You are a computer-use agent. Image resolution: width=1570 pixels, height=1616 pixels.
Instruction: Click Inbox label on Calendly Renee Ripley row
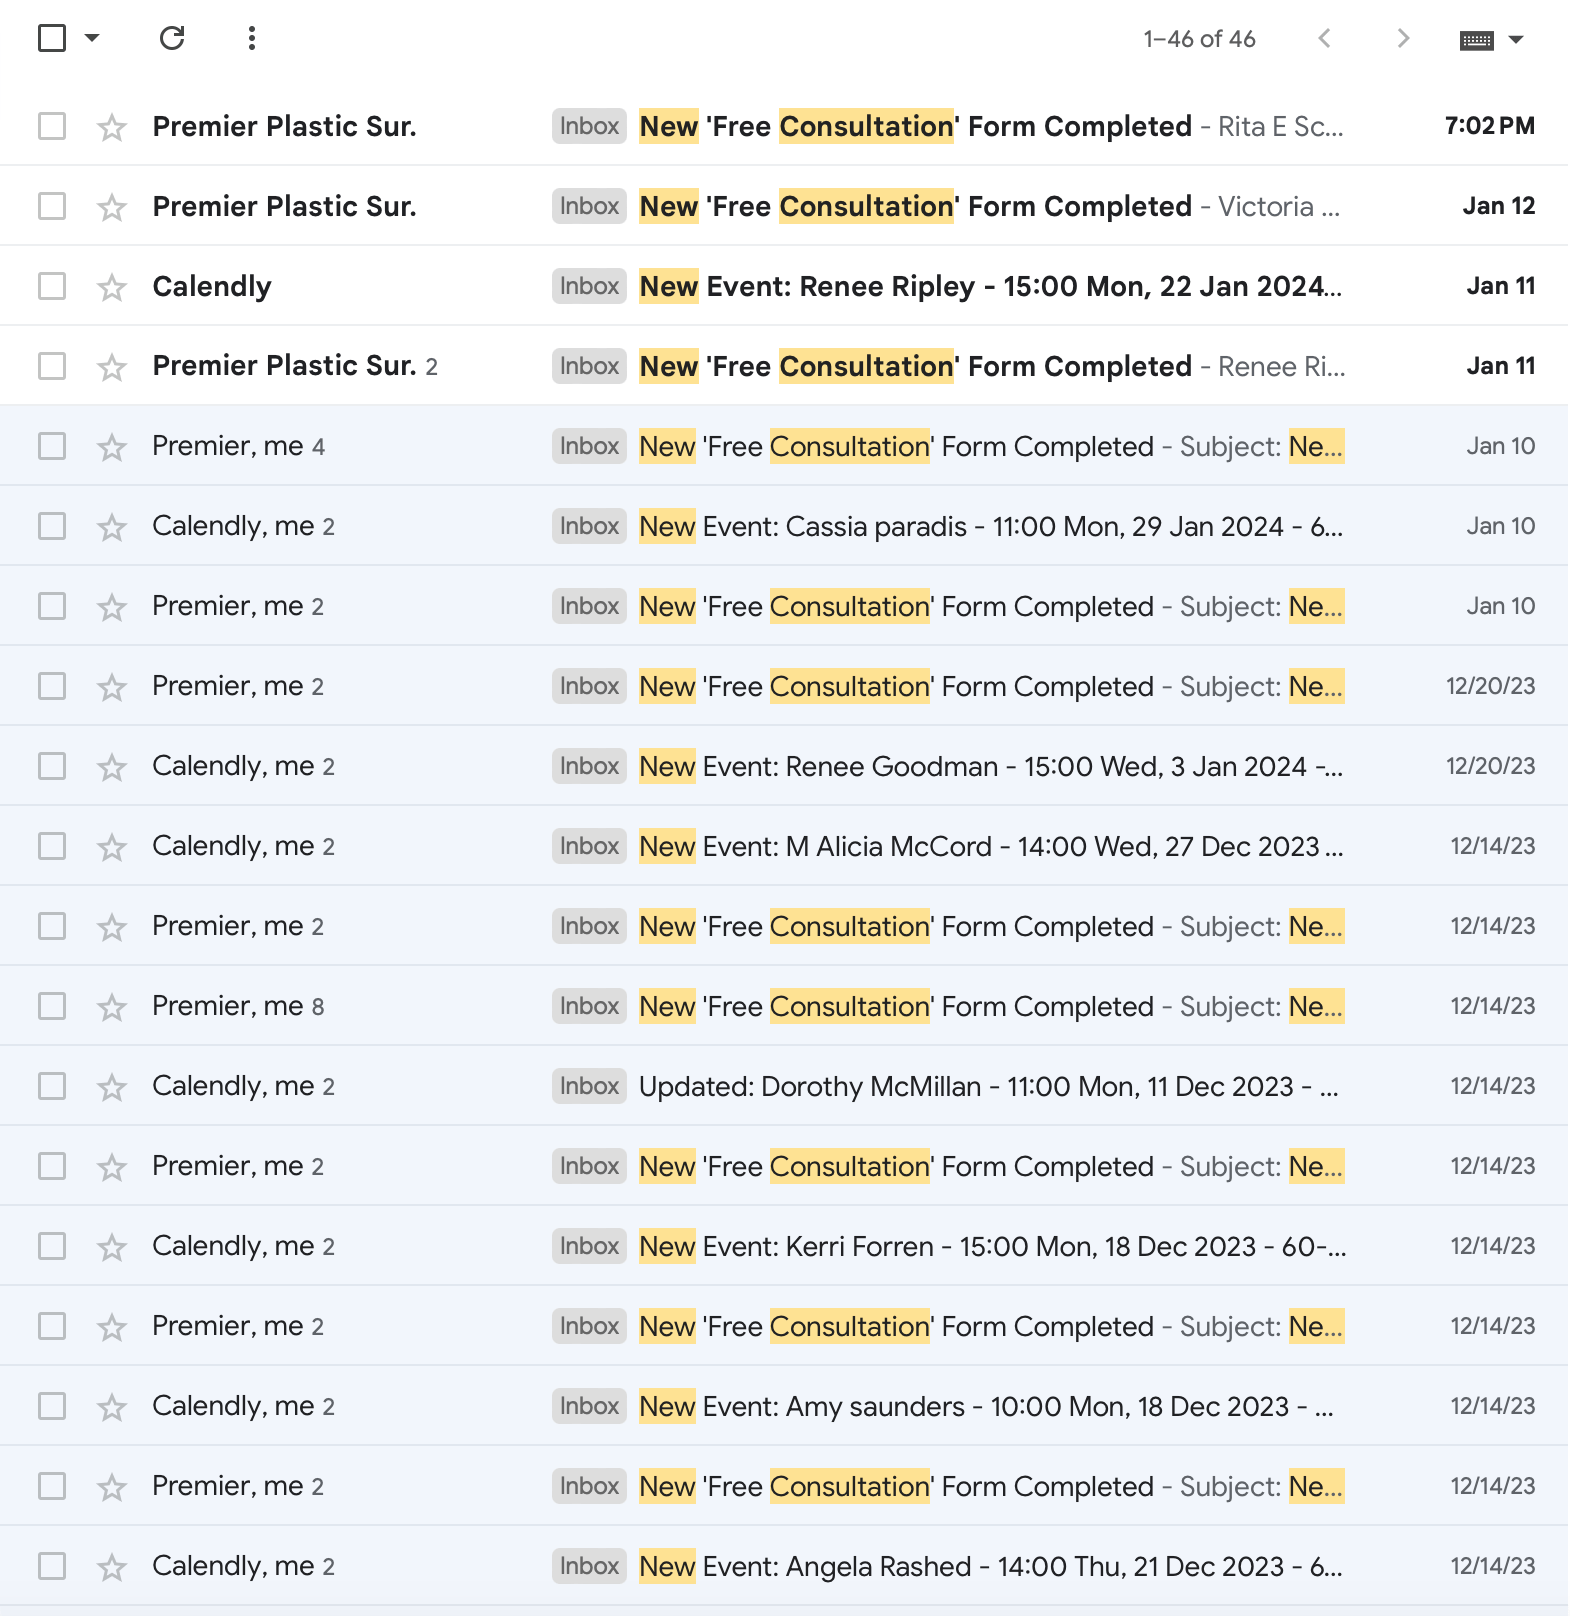(589, 286)
